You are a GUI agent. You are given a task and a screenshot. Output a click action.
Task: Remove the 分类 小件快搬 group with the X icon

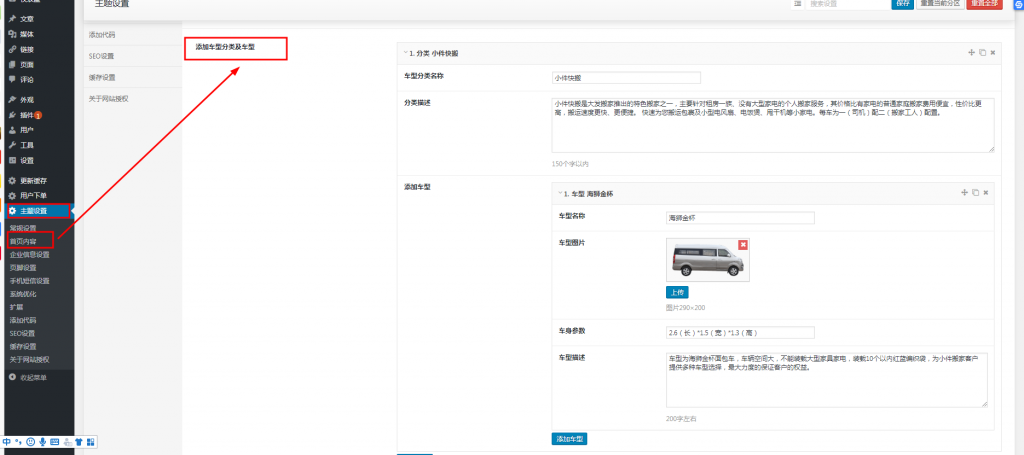coord(993,52)
